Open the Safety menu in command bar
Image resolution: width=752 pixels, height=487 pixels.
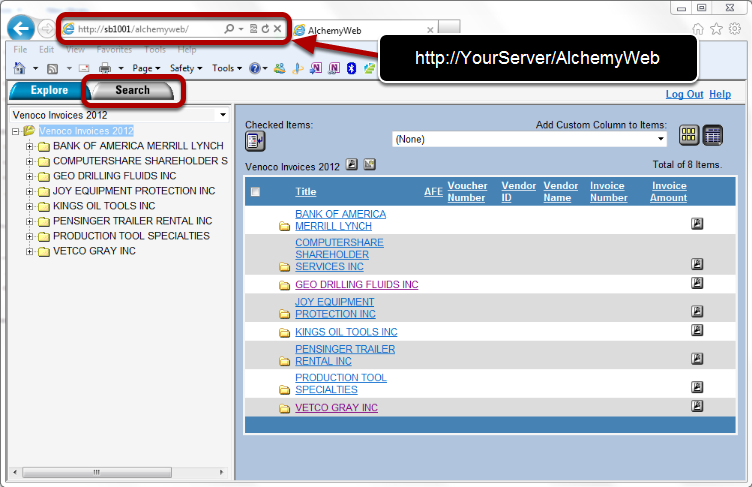point(186,68)
